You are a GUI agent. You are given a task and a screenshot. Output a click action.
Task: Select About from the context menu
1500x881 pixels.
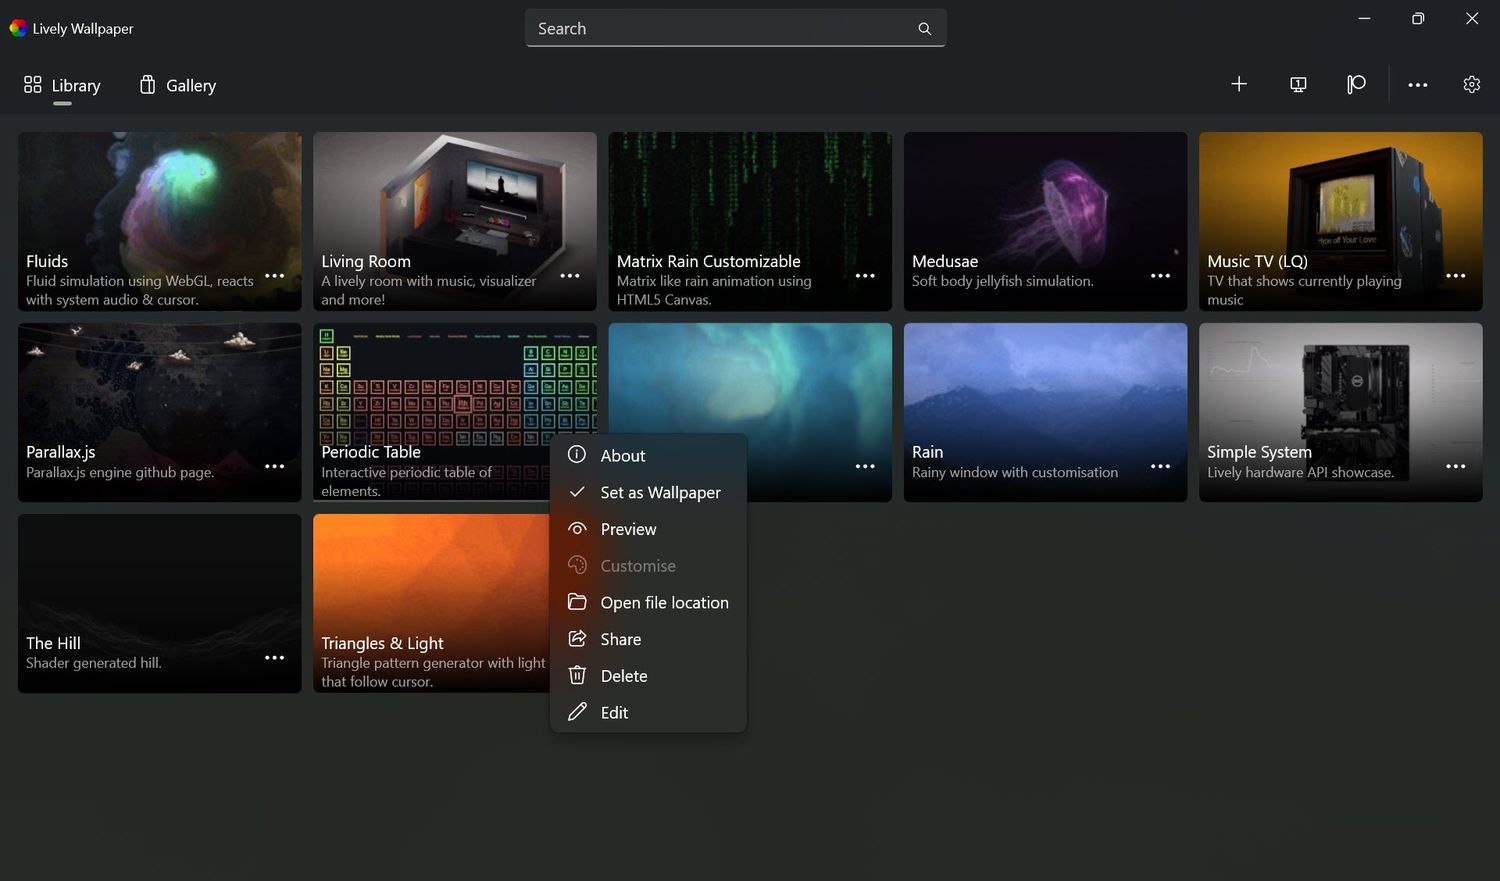point(648,455)
